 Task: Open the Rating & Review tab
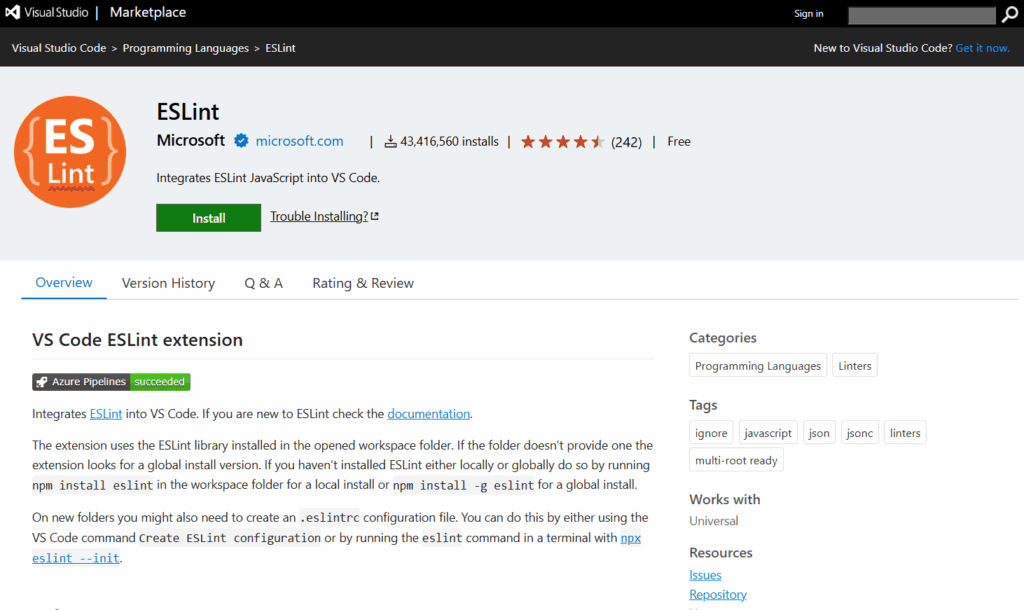[x=363, y=283]
